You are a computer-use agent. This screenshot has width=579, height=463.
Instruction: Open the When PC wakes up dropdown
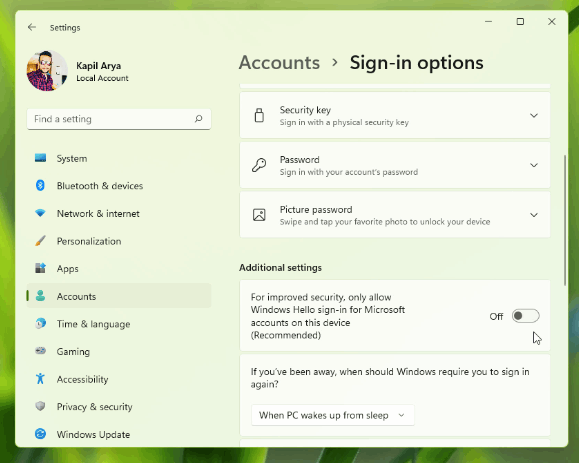[333, 415]
